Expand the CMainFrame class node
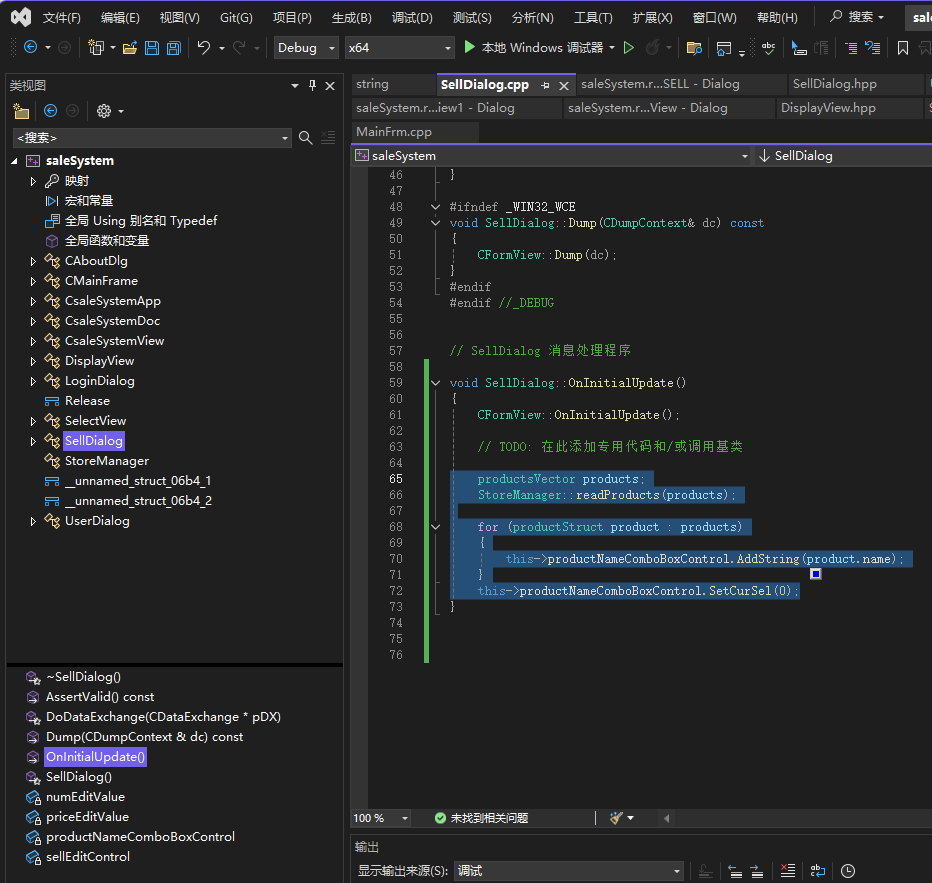 coord(33,281)
